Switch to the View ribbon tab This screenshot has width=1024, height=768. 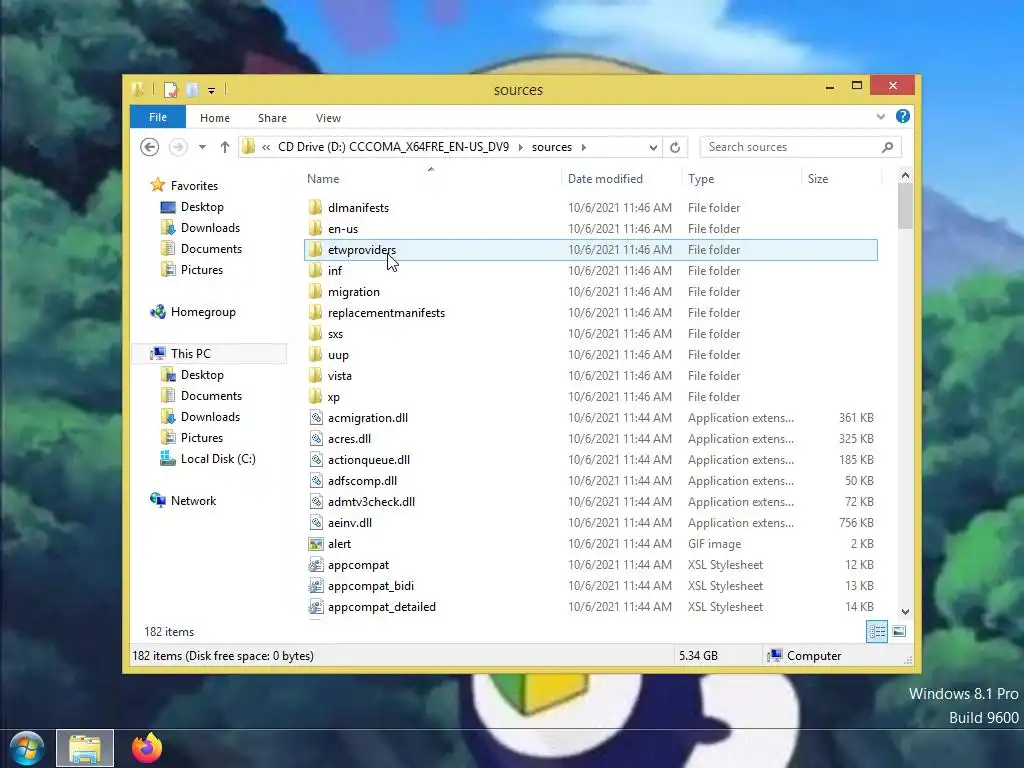pos(328,118)
